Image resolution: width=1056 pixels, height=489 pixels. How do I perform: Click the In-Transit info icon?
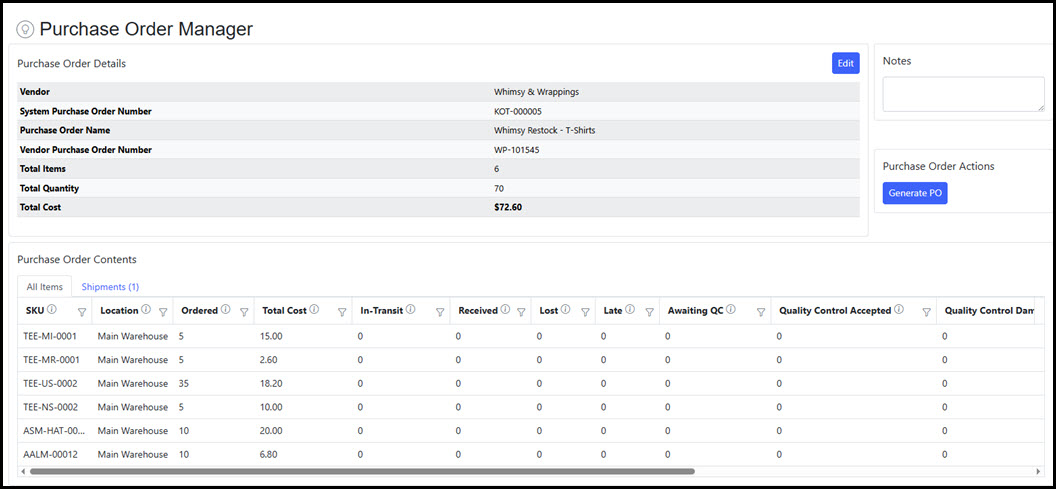411,310
